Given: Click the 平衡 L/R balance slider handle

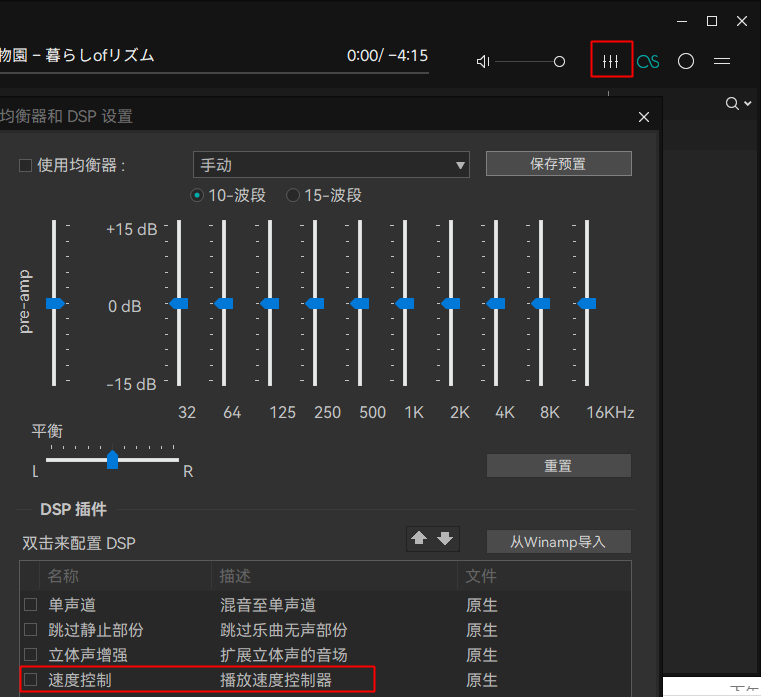Looking at the screenshot, I should point(112,460).
